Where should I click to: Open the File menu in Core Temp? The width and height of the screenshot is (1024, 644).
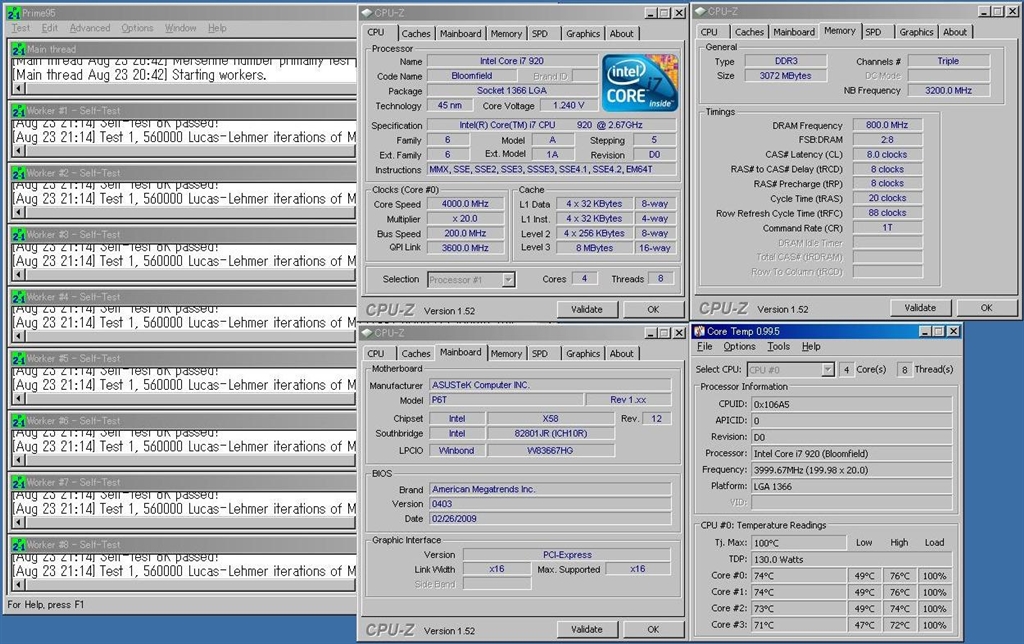tap(705, 347)
